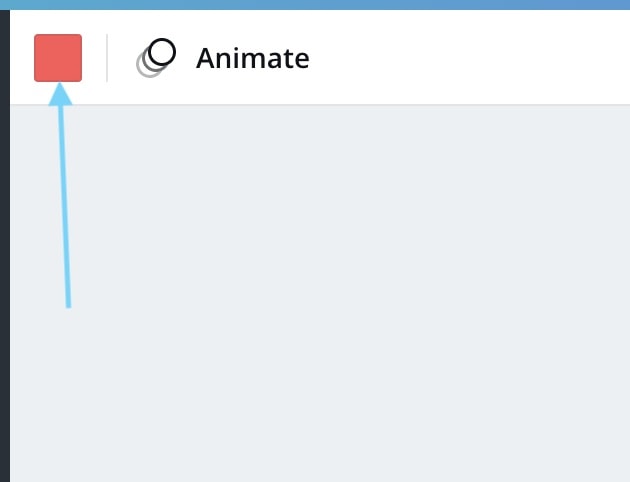The height and width of the screenshot is (482, 630).
Task: Select the Animate text label
Action: 253,59
